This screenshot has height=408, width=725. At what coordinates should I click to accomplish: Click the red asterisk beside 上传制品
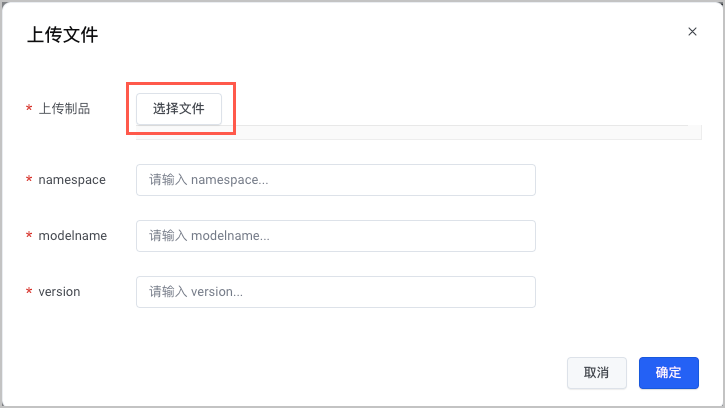click(29, 110)
